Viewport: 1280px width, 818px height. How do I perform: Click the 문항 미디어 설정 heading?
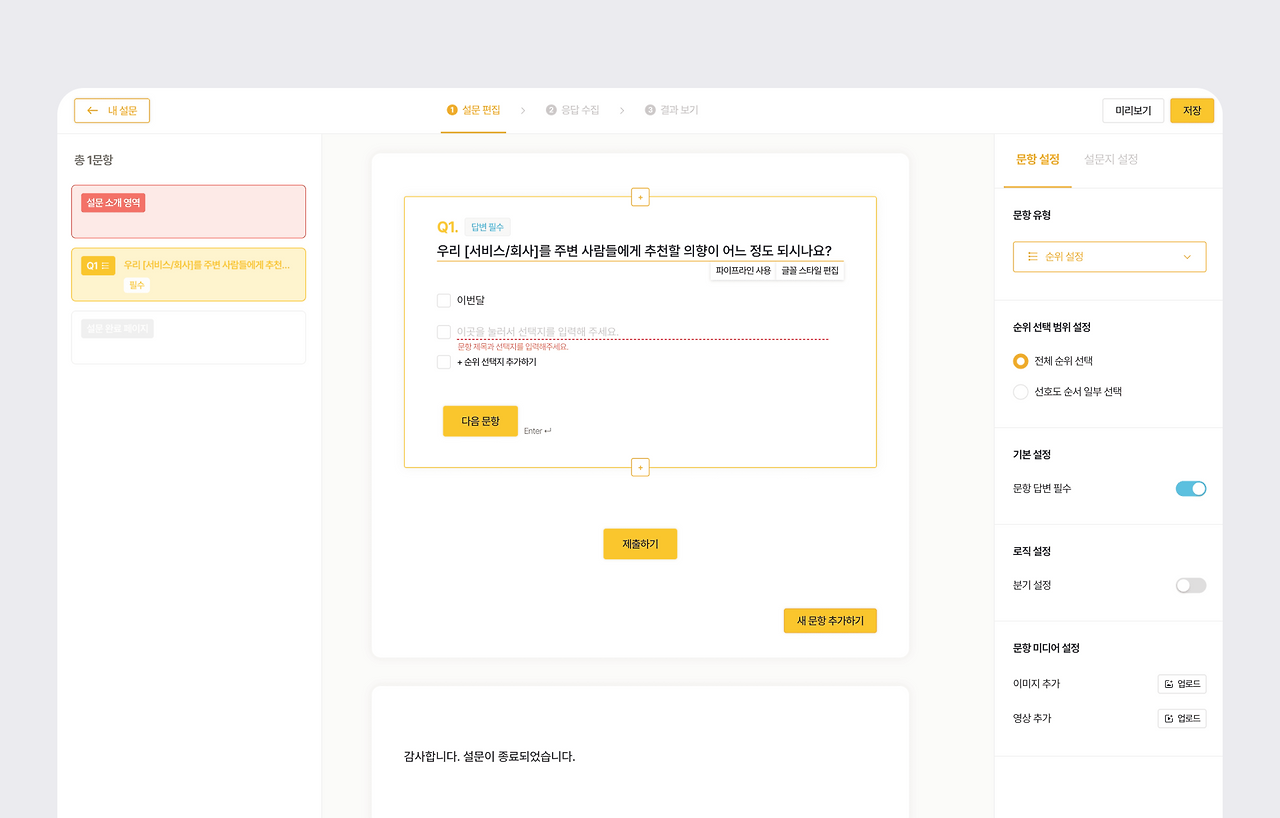point(1046,648)
